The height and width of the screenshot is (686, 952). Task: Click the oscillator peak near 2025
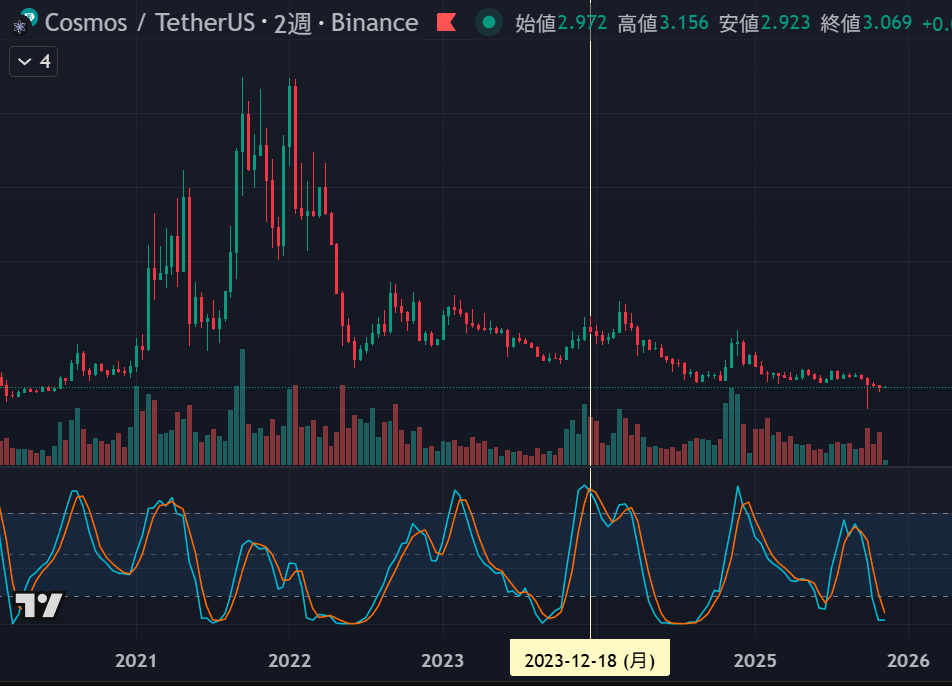[739, 488]
